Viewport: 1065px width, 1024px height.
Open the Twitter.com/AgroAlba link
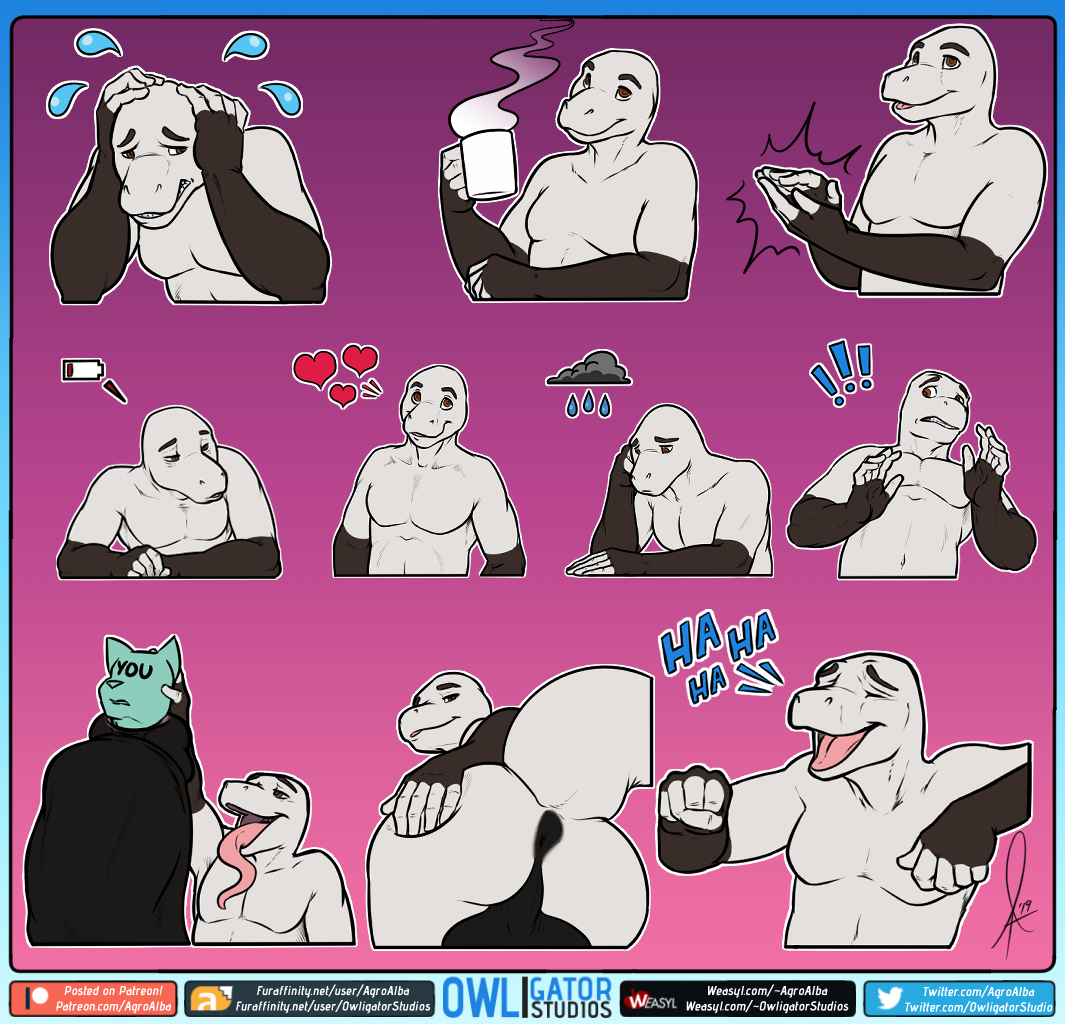[978, 992]
